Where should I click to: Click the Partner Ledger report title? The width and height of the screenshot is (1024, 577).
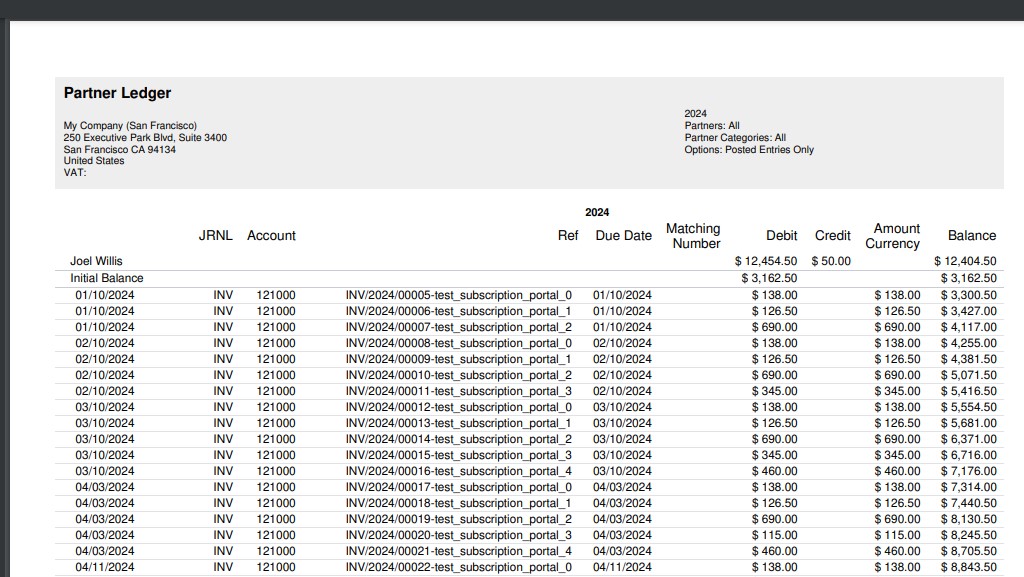coord(118,93)
